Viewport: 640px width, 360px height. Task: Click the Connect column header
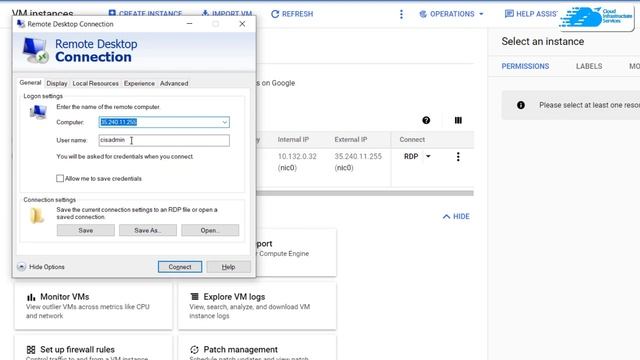[x=412, y=140]
